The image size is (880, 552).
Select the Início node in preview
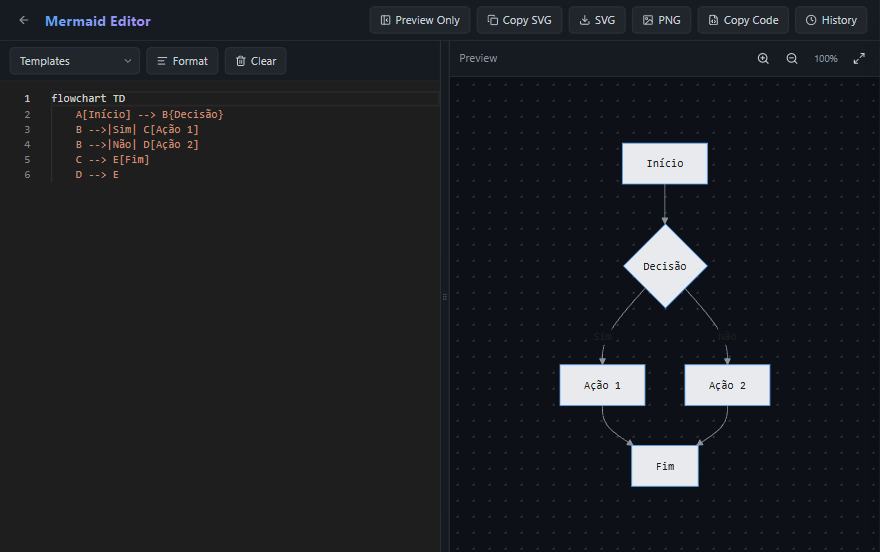coord(664,163)
